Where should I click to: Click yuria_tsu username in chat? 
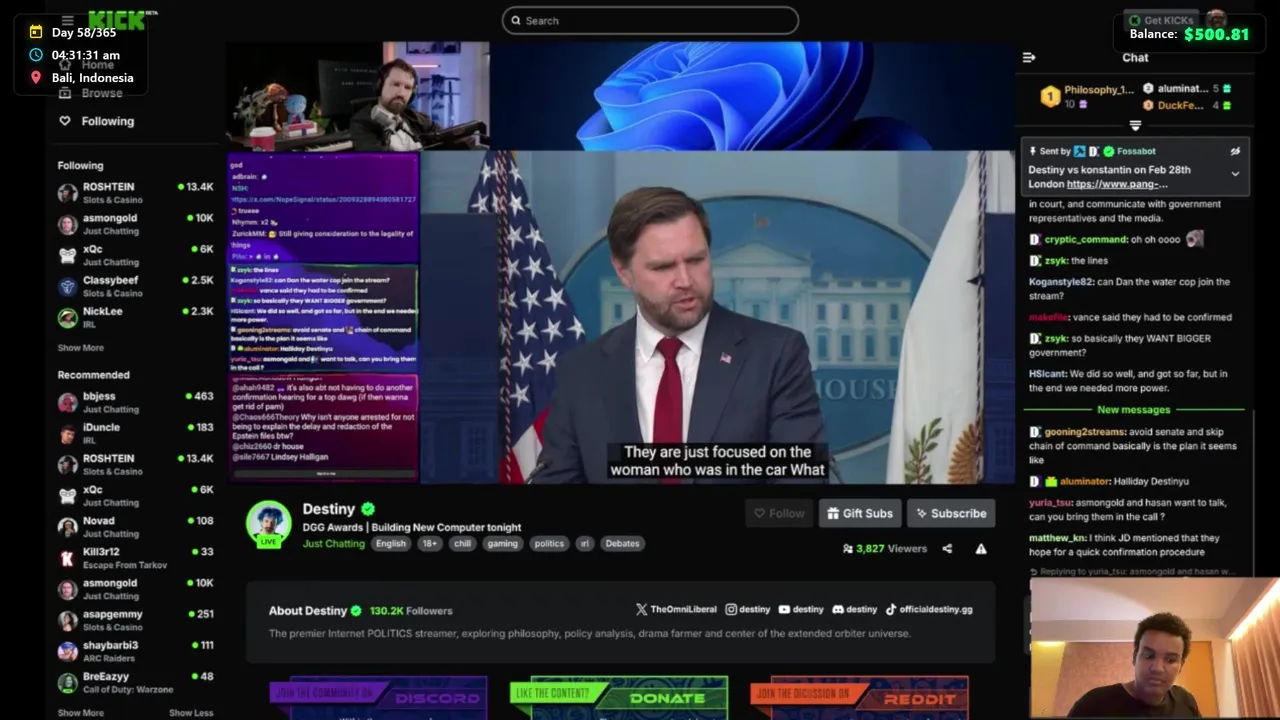(1051, 503)
